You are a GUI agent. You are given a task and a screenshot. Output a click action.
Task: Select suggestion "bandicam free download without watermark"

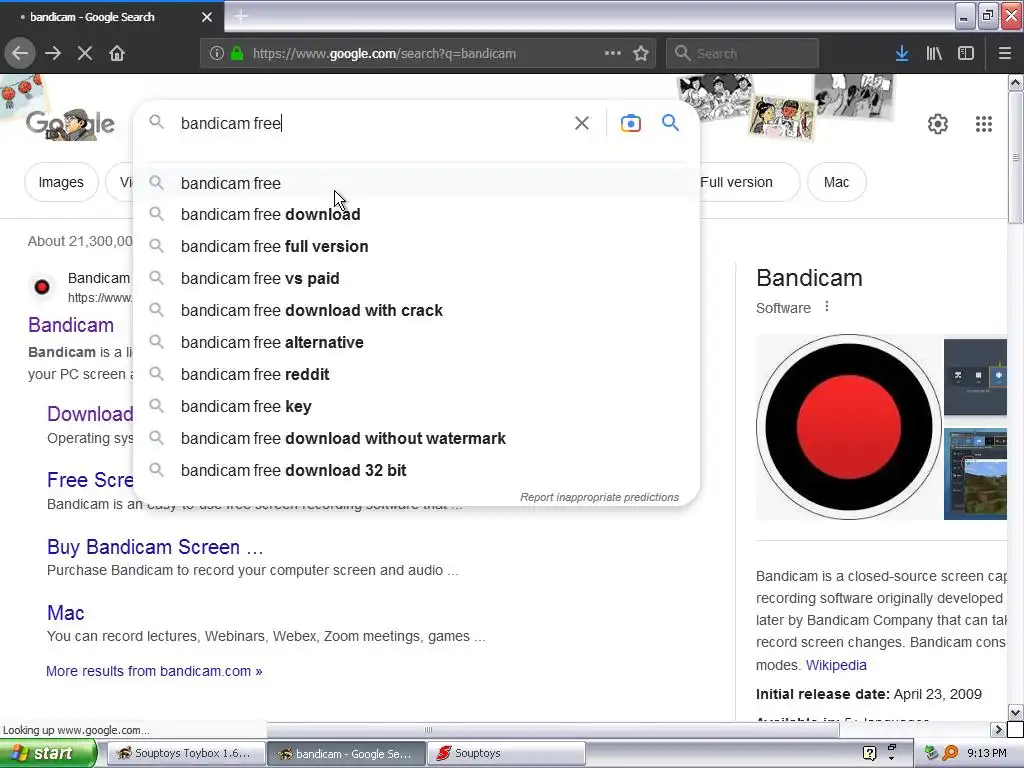coord(416,438)
